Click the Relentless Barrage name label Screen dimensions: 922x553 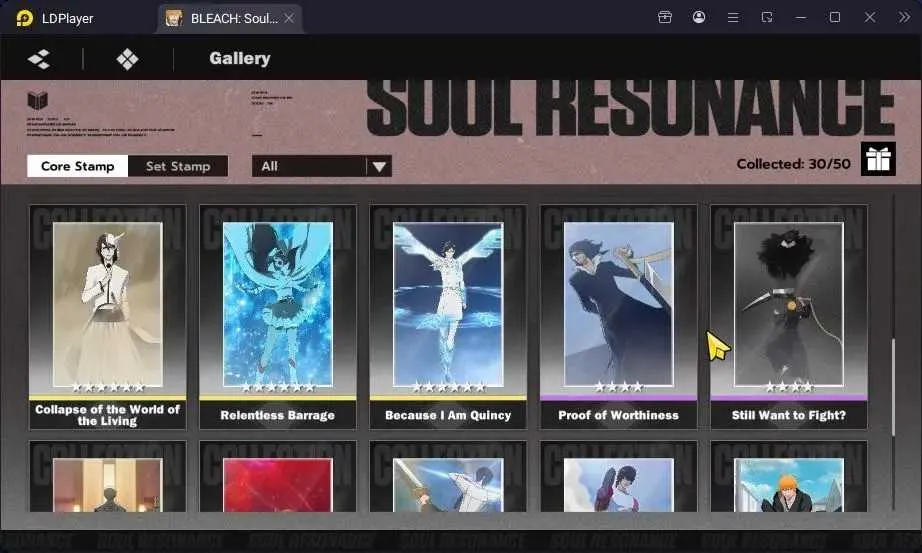tap(278, 415)
